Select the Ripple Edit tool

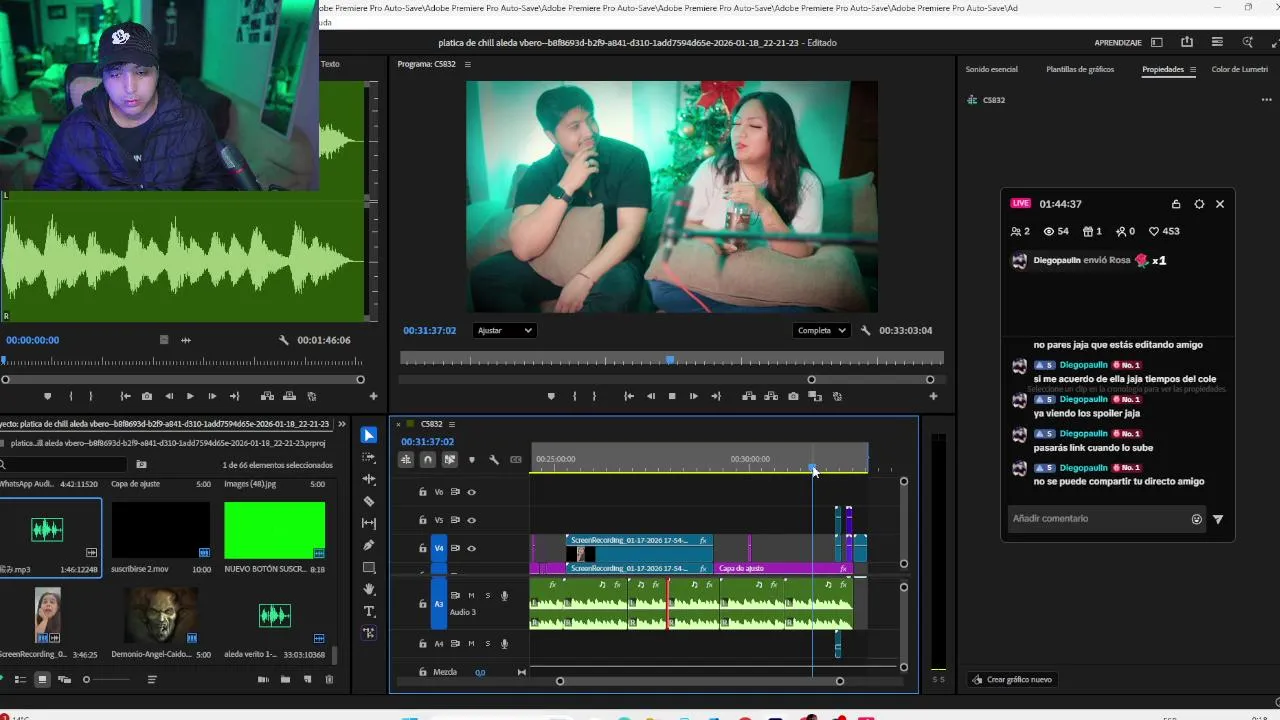coord(369,479)
